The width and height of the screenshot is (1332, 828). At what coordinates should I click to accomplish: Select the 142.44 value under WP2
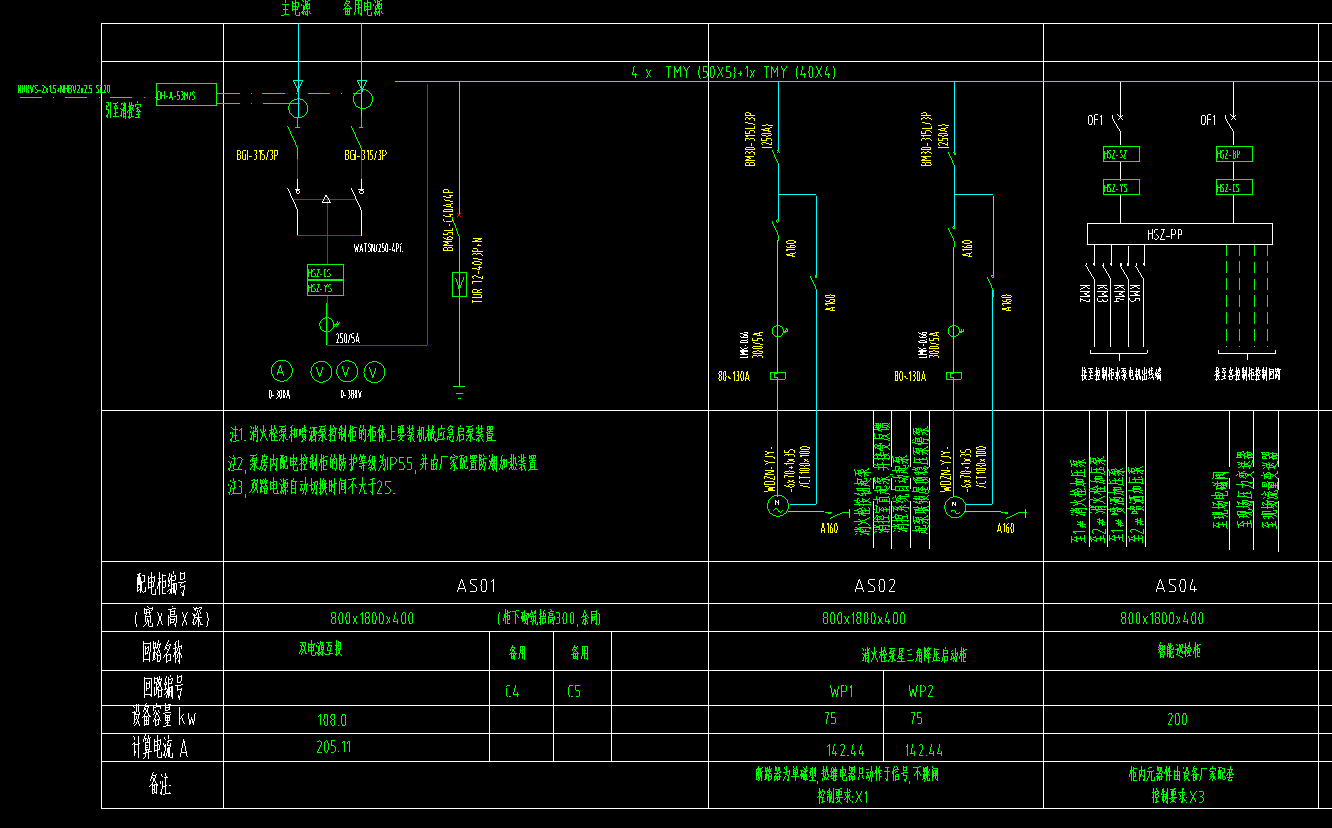click(x=924, y=750)
